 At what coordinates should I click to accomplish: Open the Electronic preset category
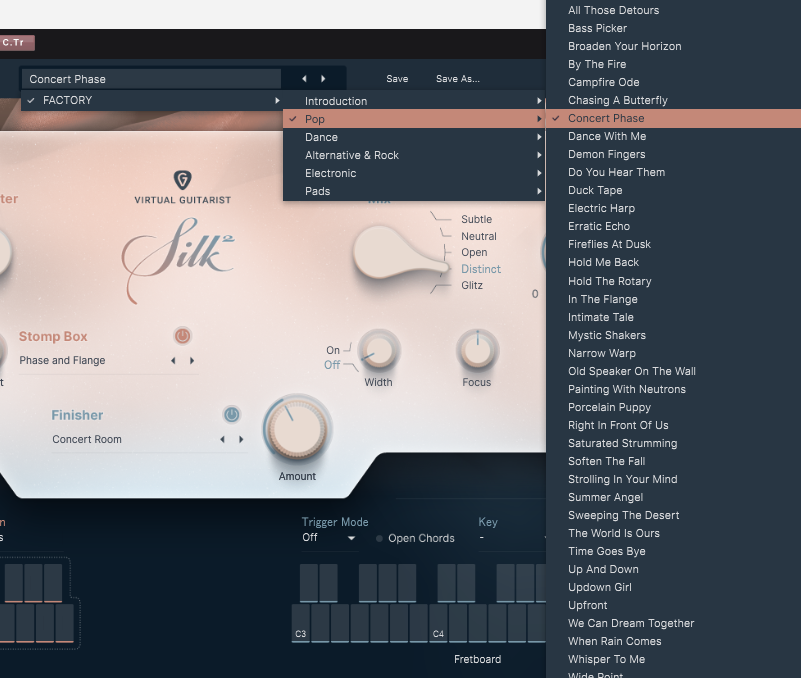(x=414, y=173)
